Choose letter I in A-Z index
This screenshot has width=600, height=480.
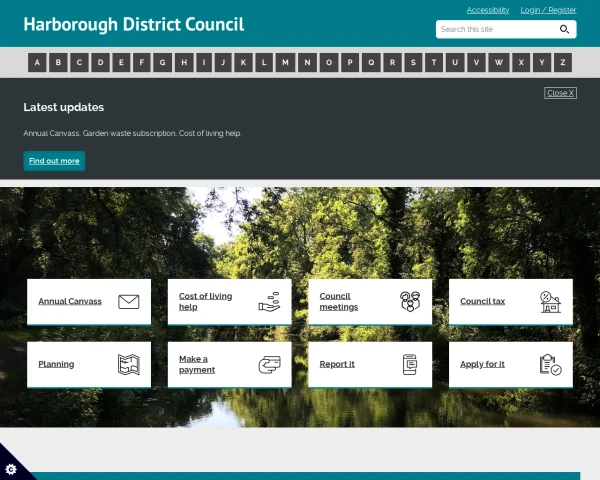204,62
